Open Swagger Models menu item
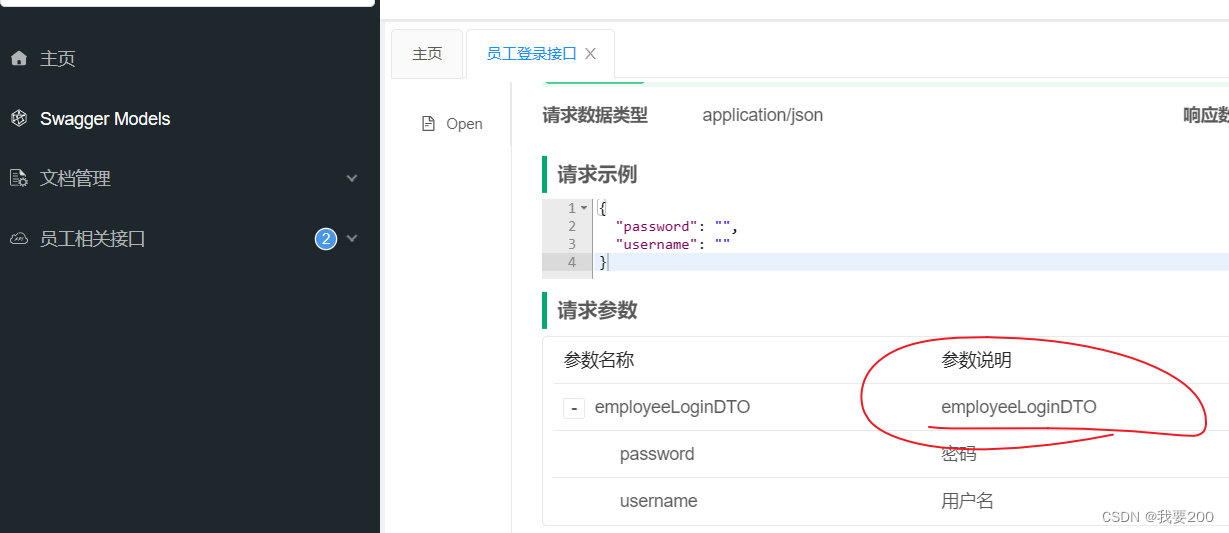This screenshot has width=1229, height=533. (x=105, y=119)
